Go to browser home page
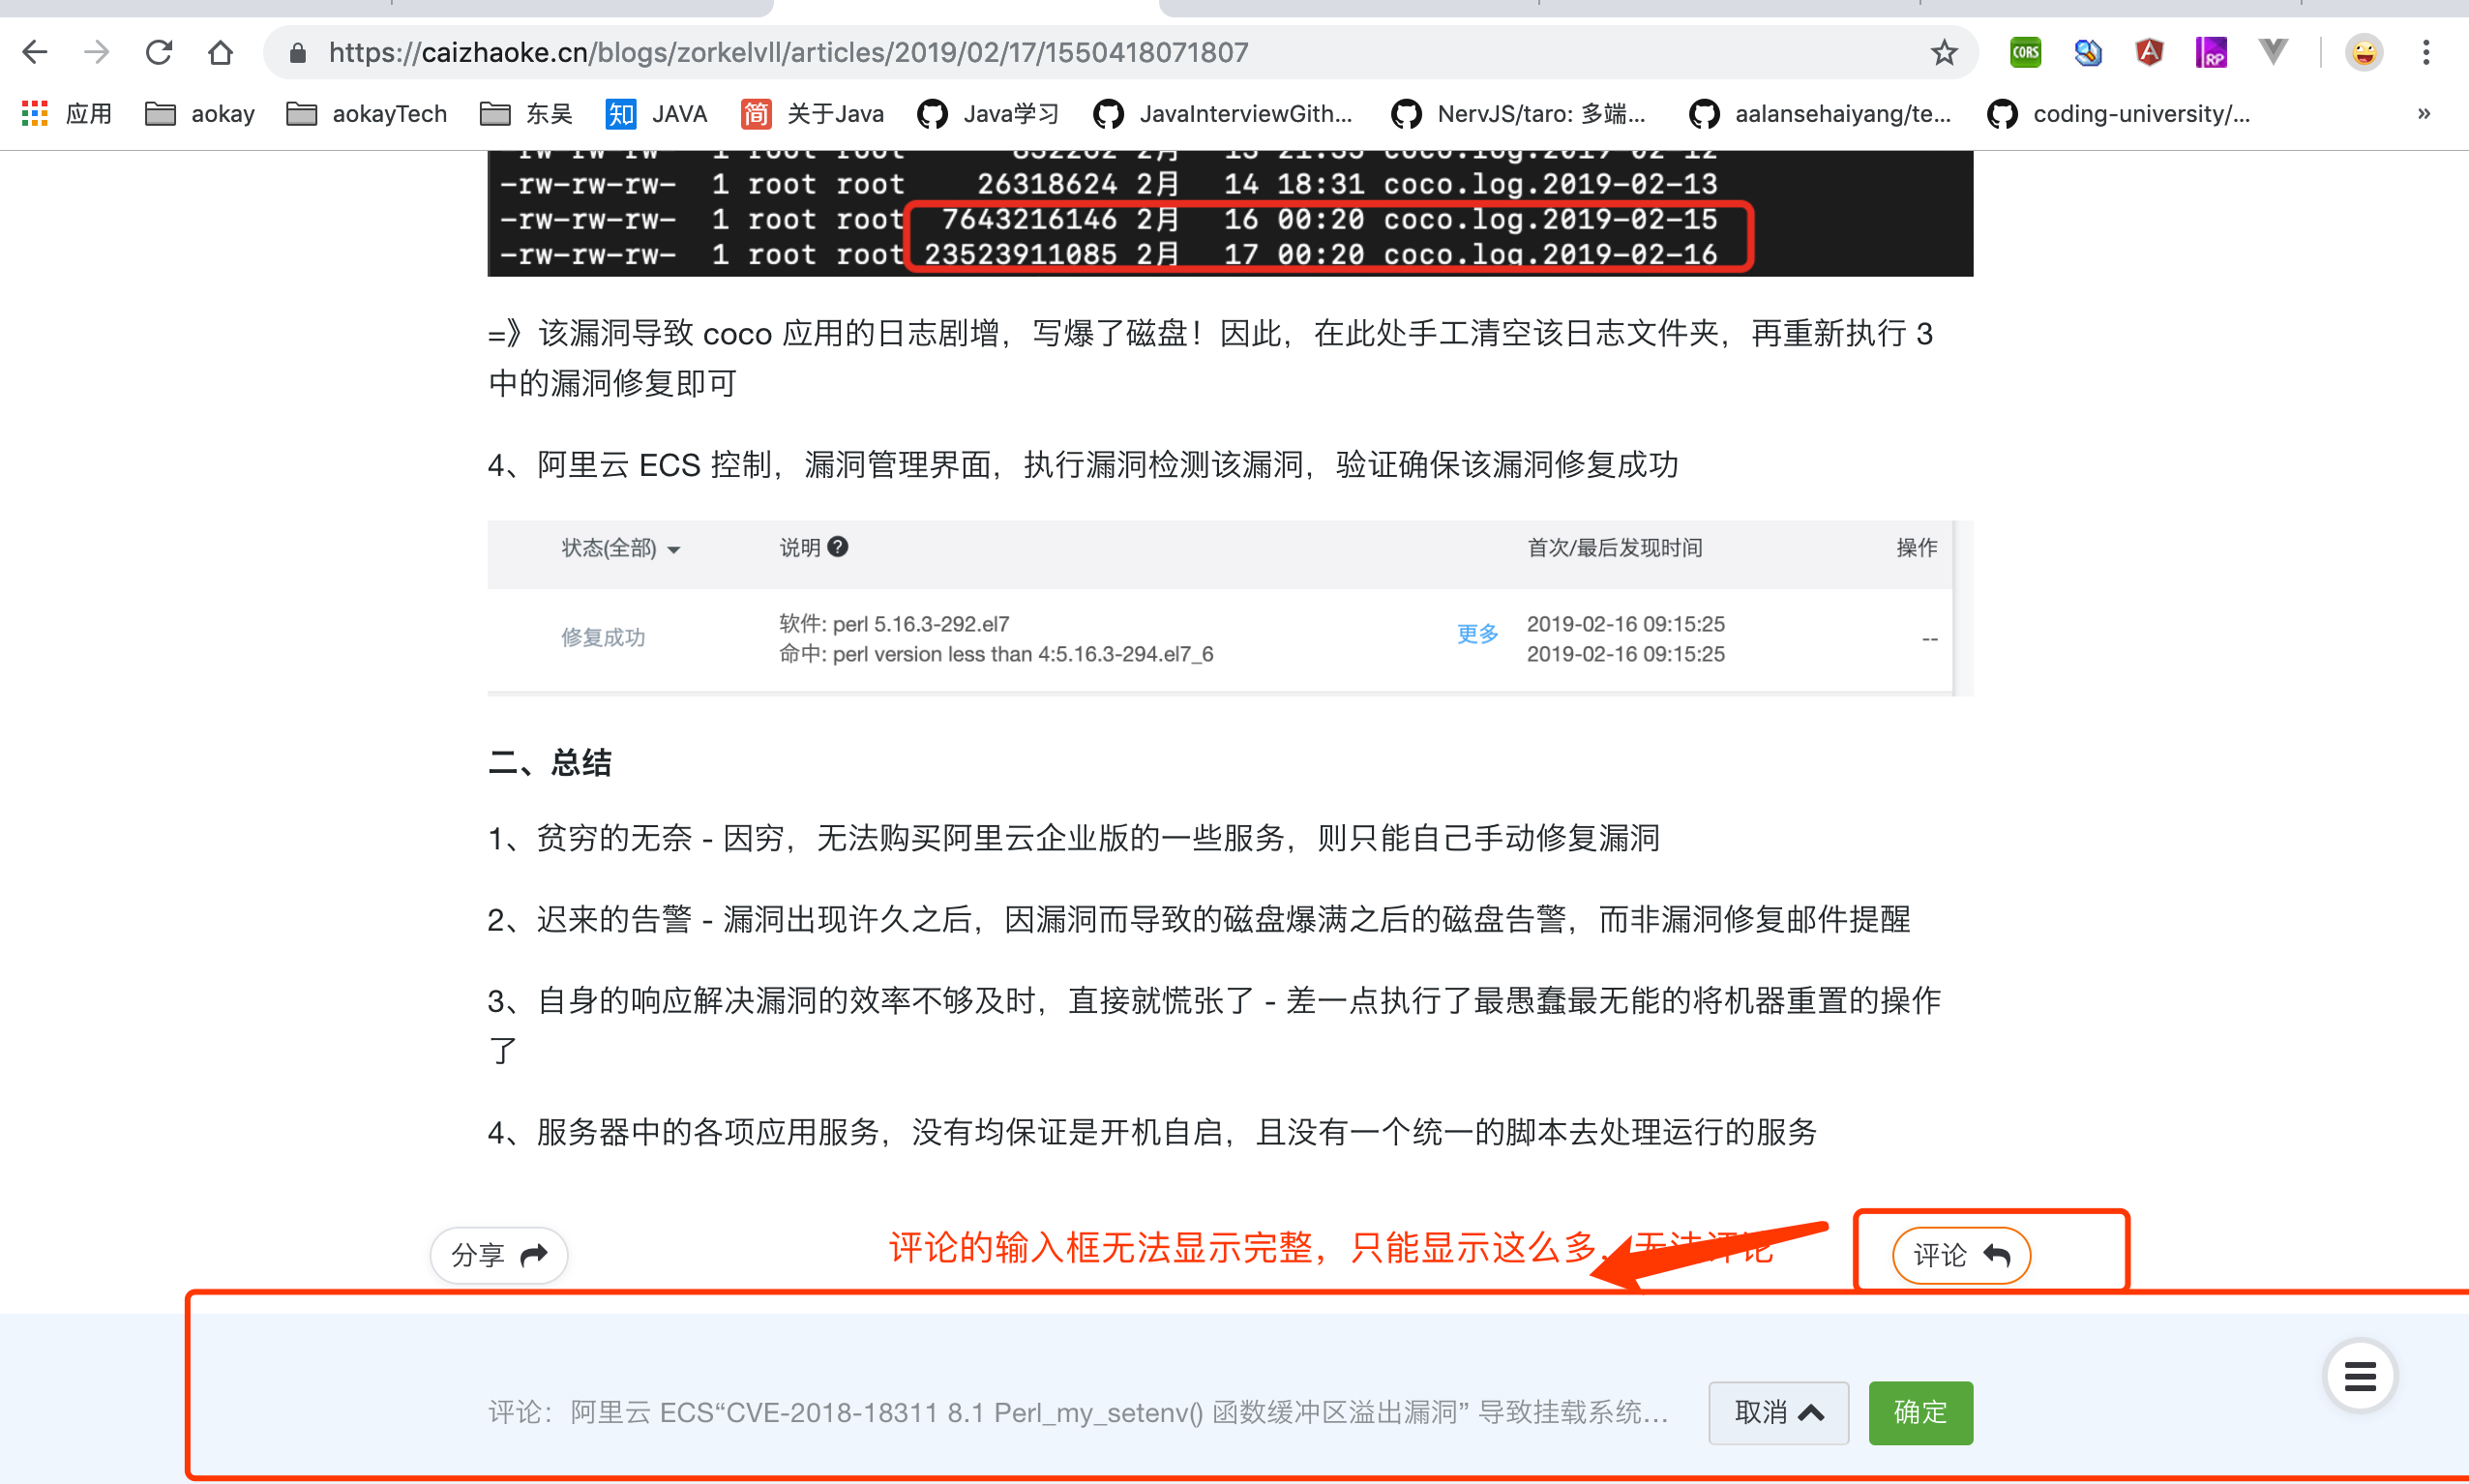Screen dimensions: 2469x1484 point(220,52)
